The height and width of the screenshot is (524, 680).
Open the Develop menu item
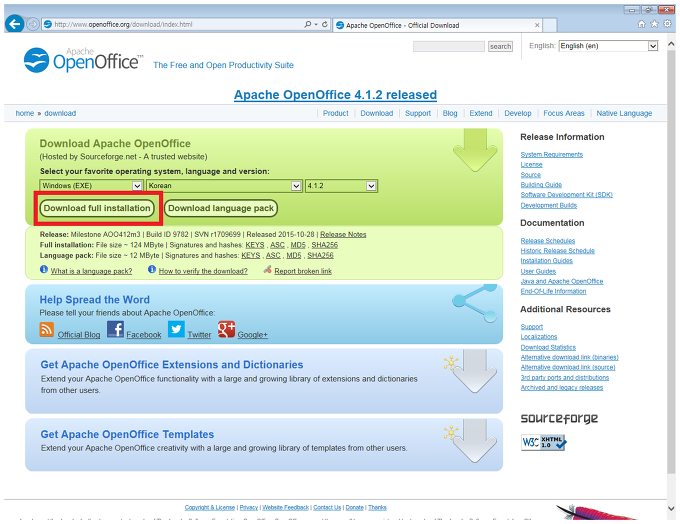tap(517, 113)
